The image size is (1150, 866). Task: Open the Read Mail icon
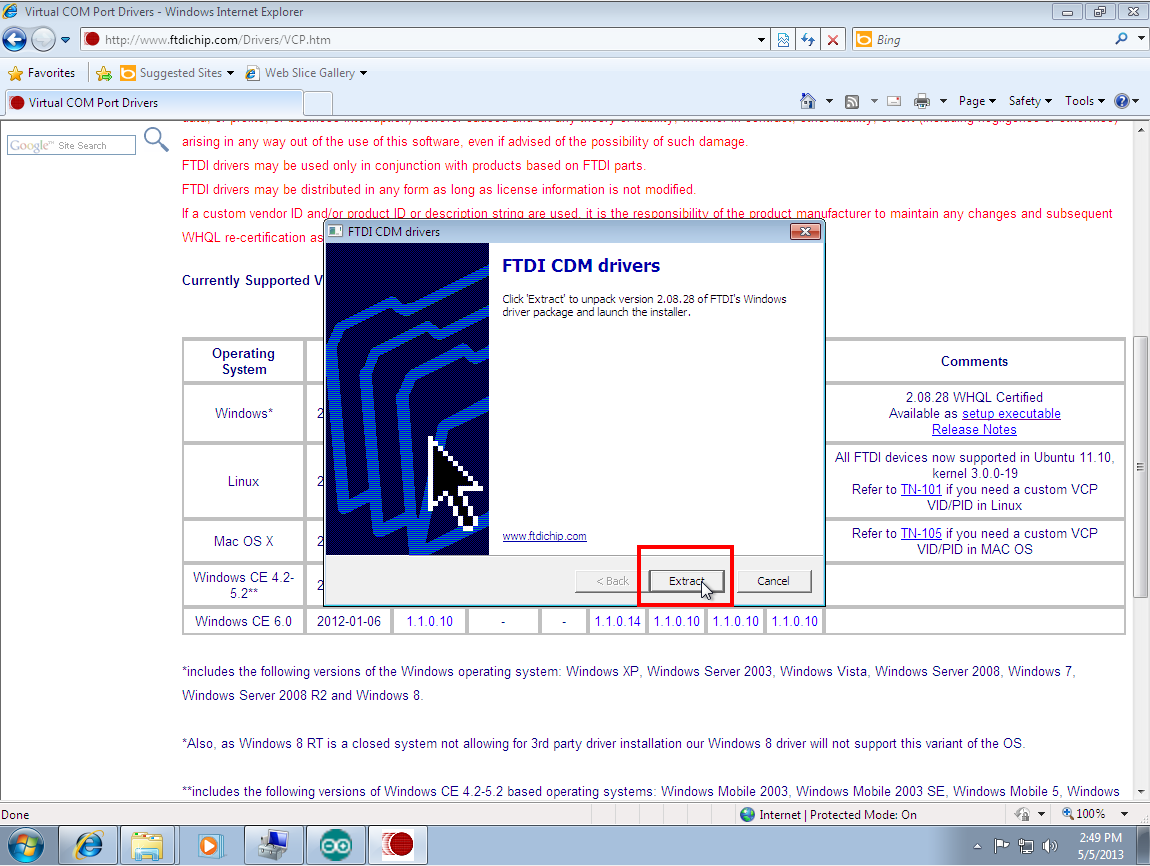[893, 100]
